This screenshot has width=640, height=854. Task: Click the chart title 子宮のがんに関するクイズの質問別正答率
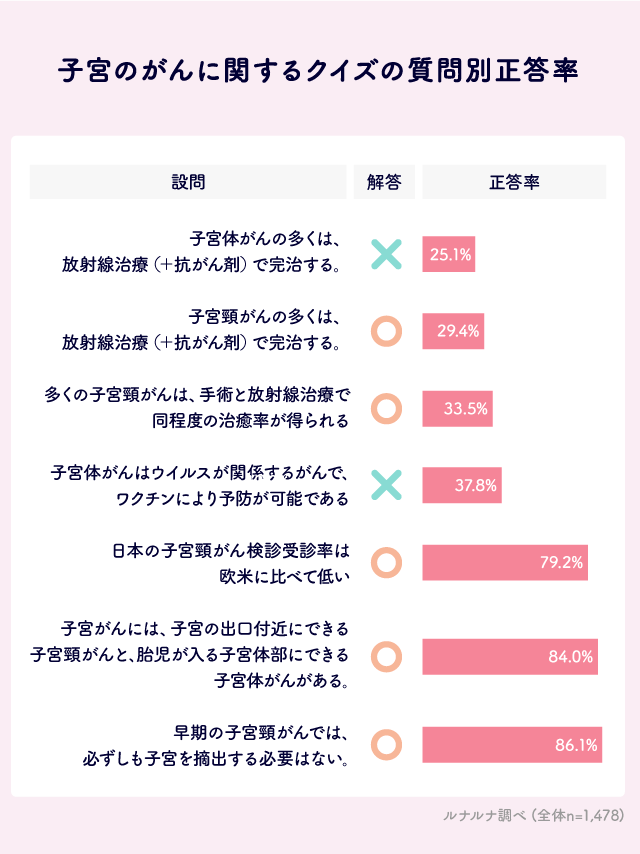coord(319,71)
